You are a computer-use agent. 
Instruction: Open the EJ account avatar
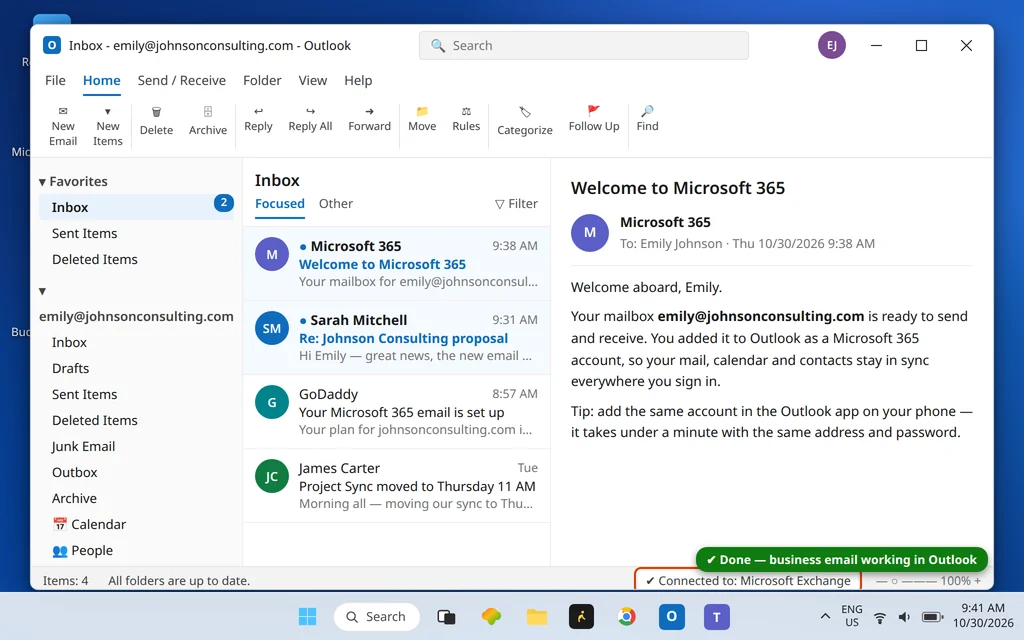831,45
